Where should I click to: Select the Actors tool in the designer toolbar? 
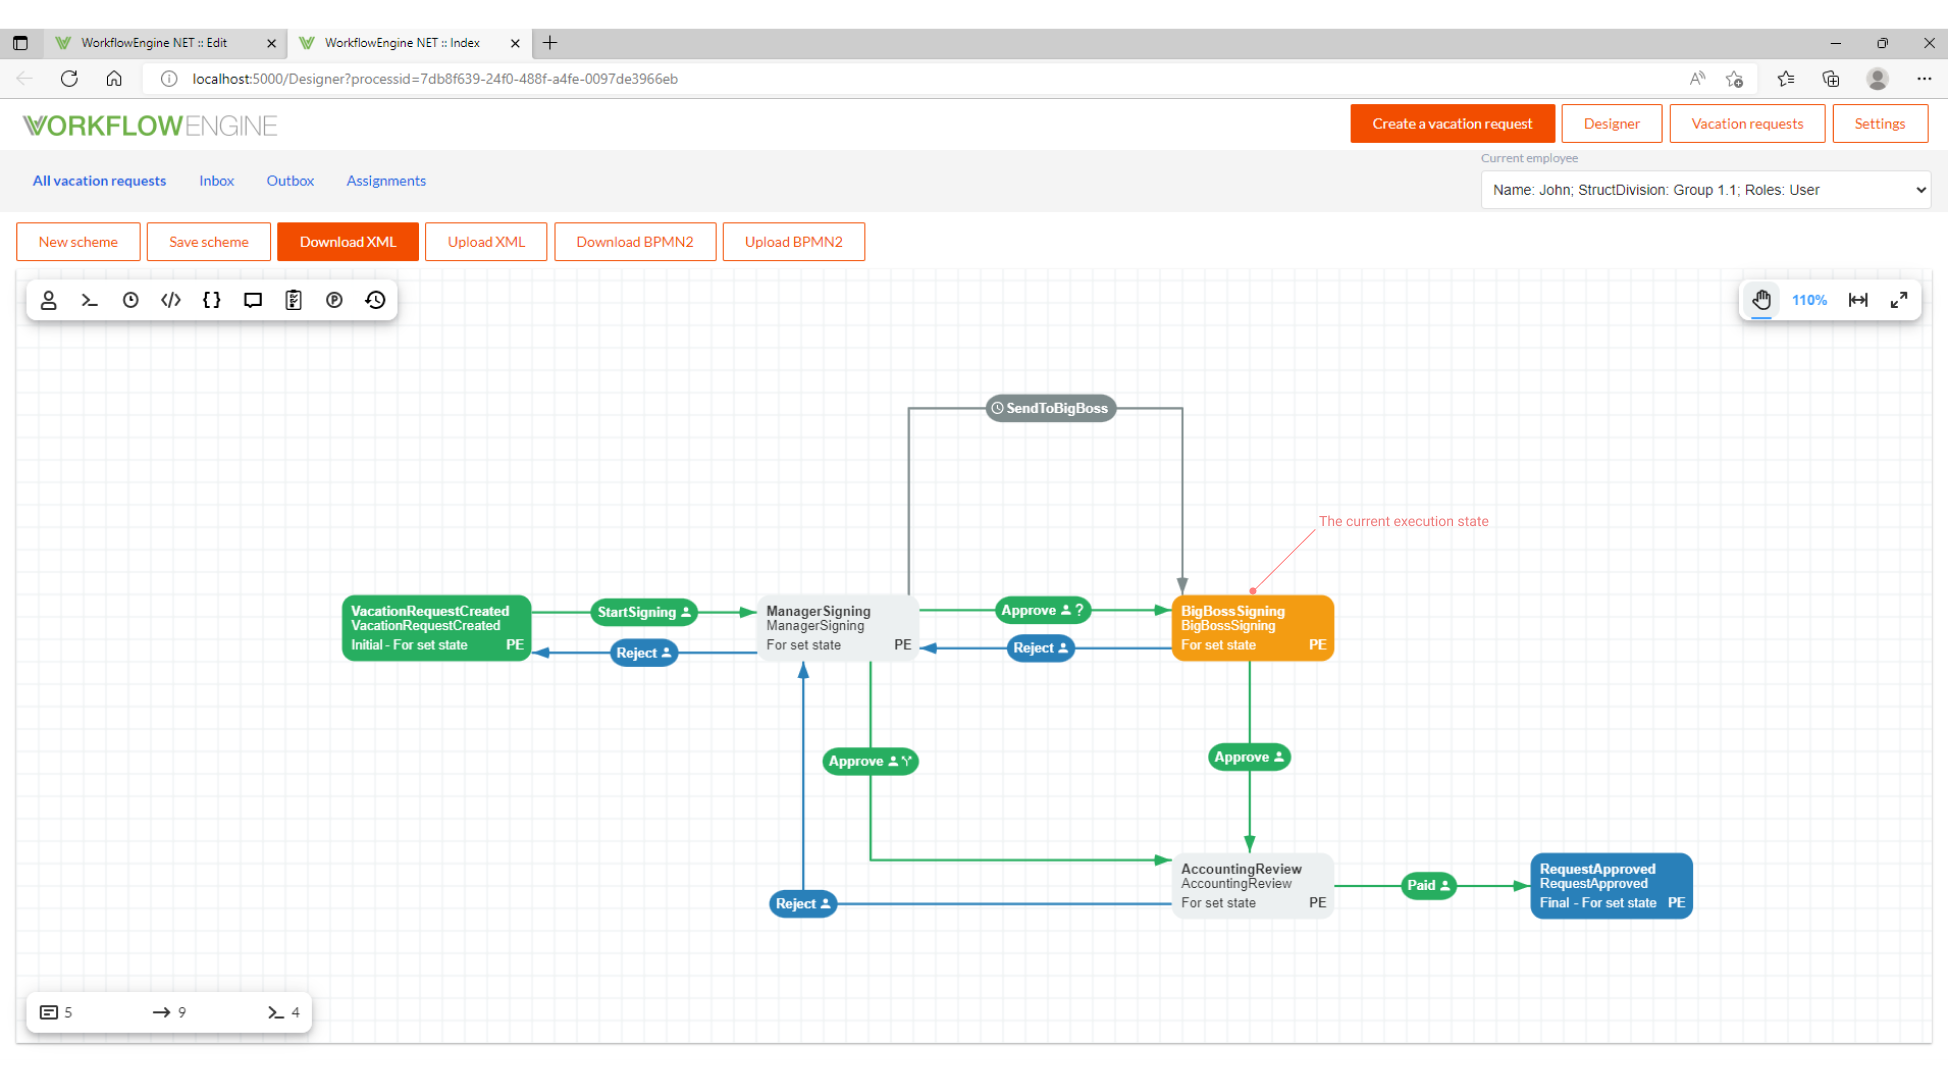[x=49, y=299]
